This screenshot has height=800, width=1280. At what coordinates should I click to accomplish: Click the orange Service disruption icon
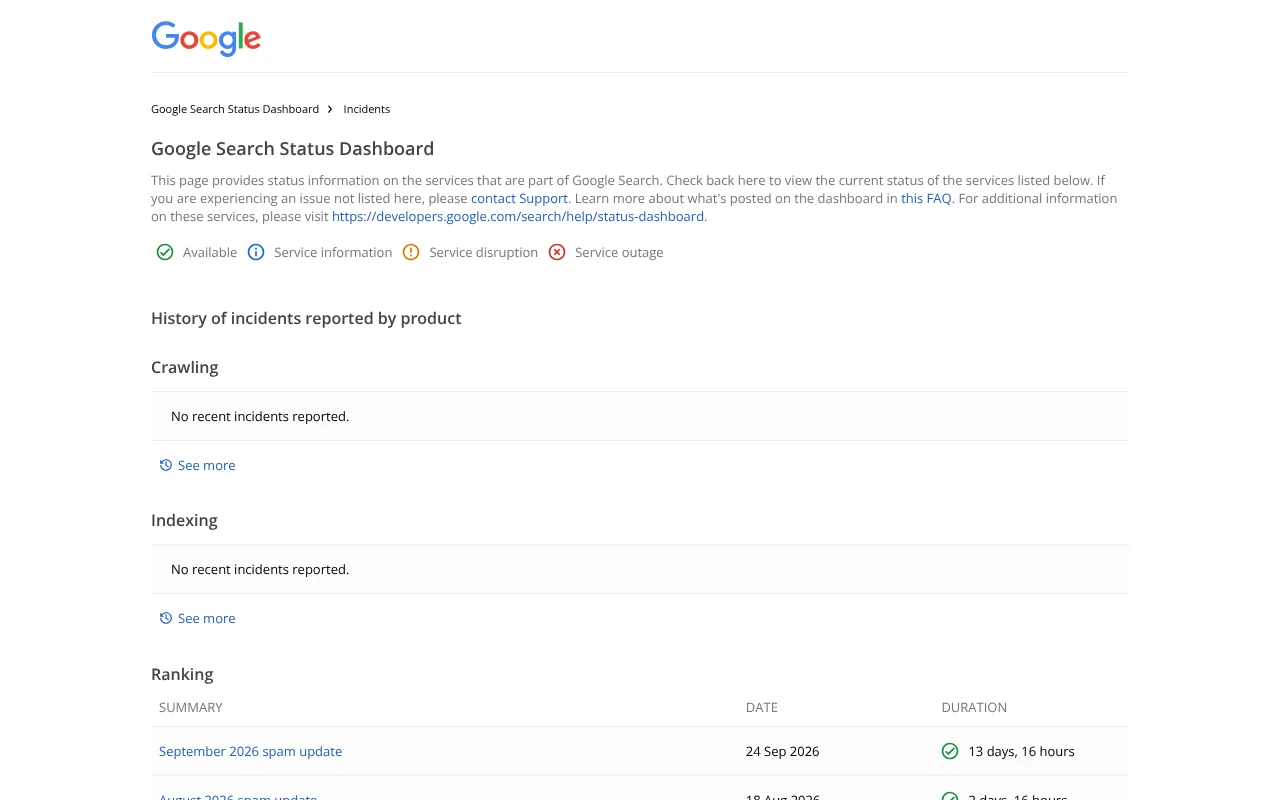pos(411,252)
